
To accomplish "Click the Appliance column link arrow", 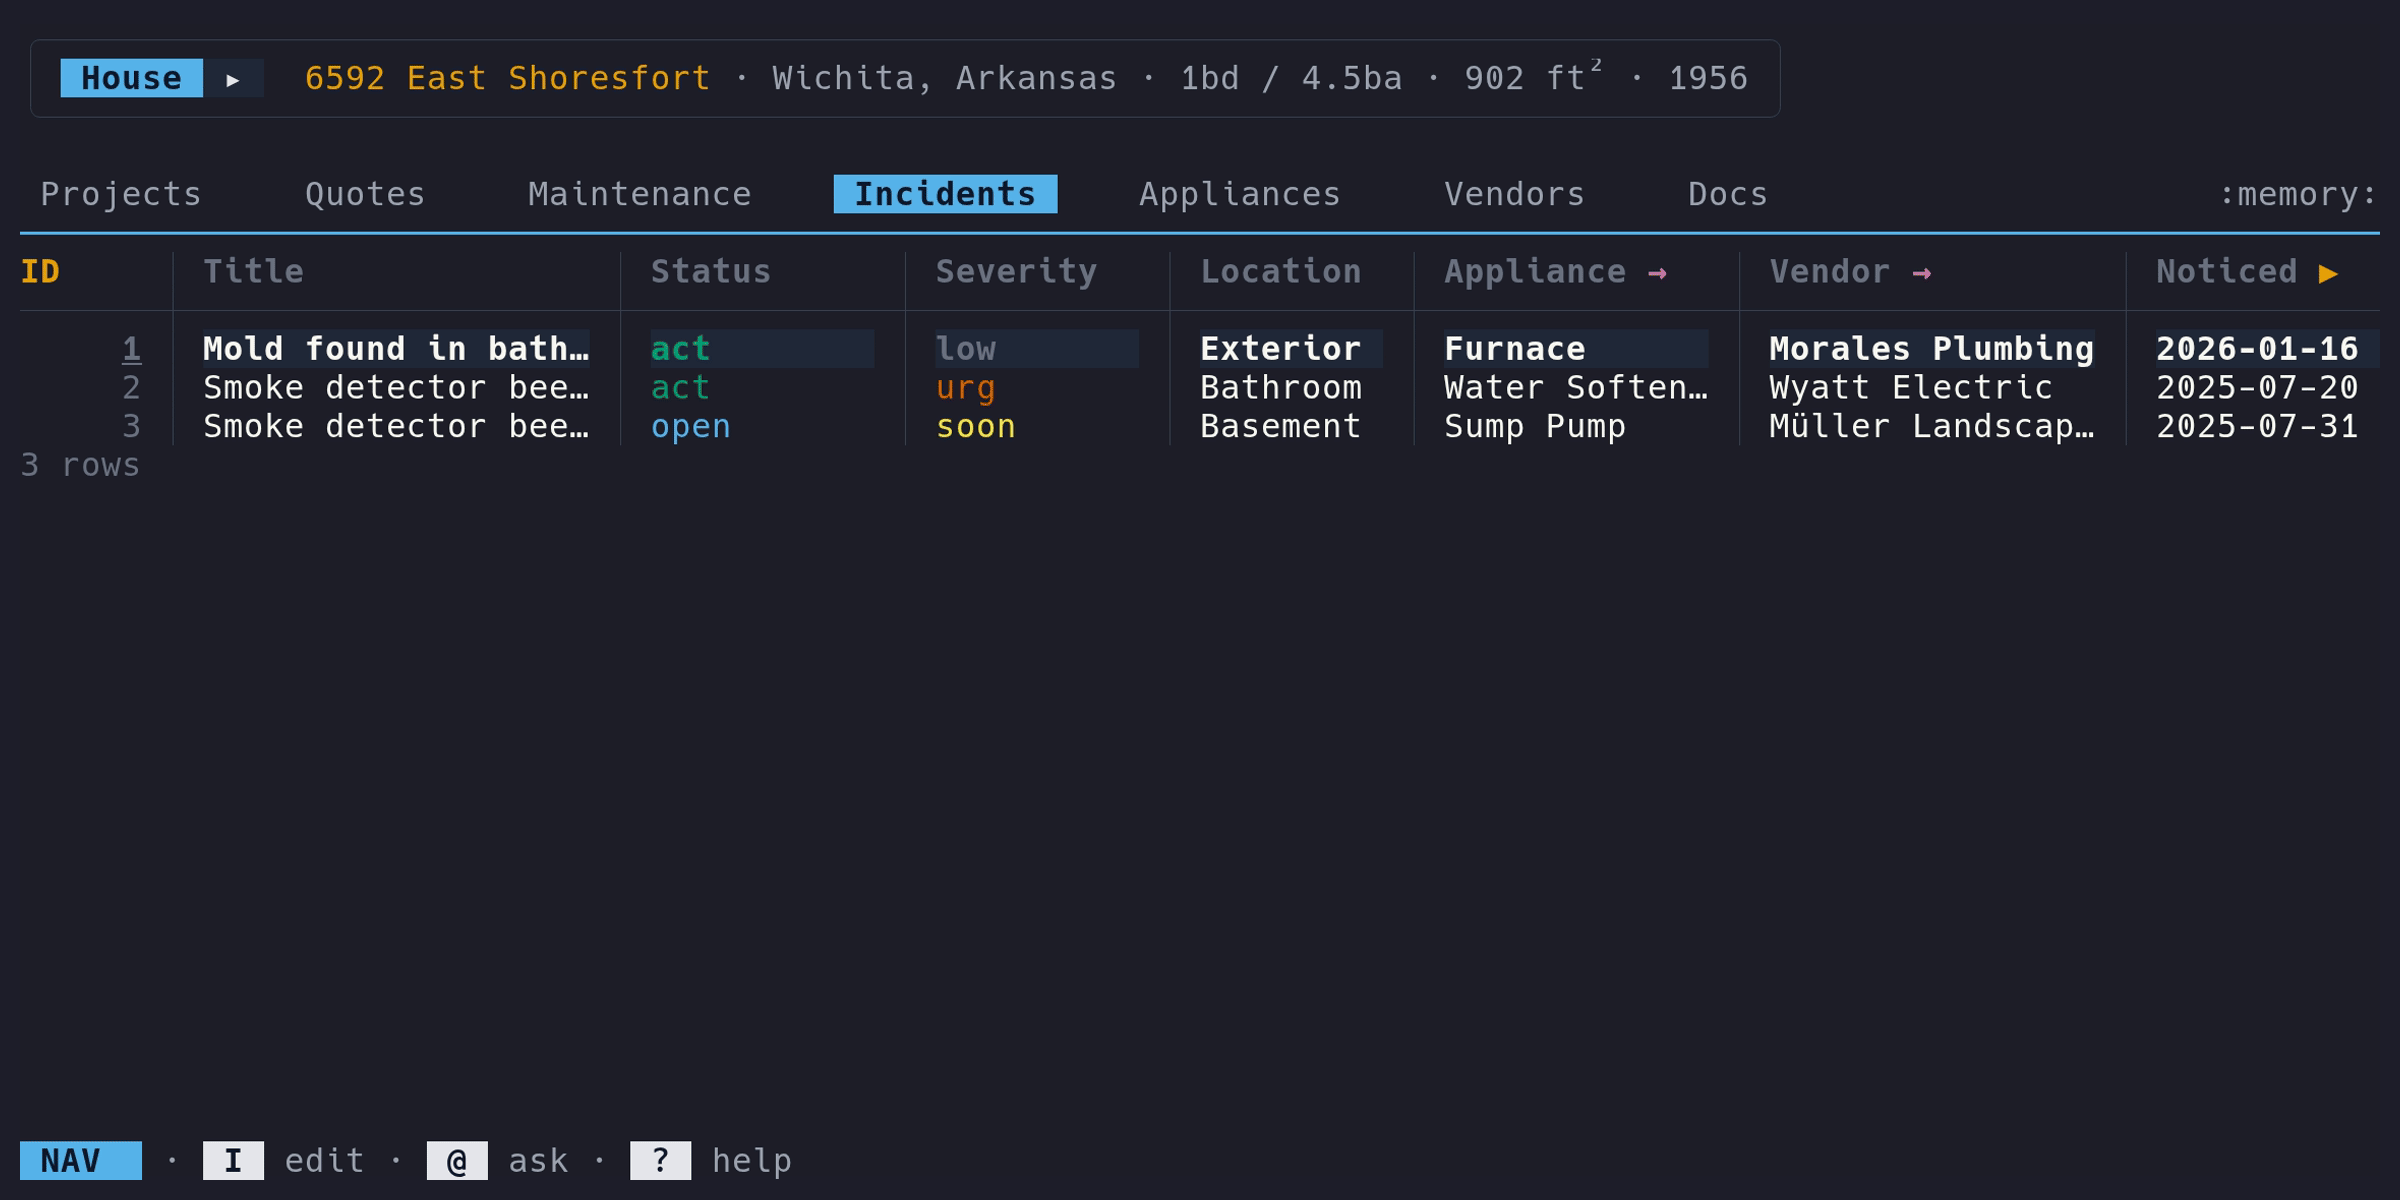I will click(1657, 272).
